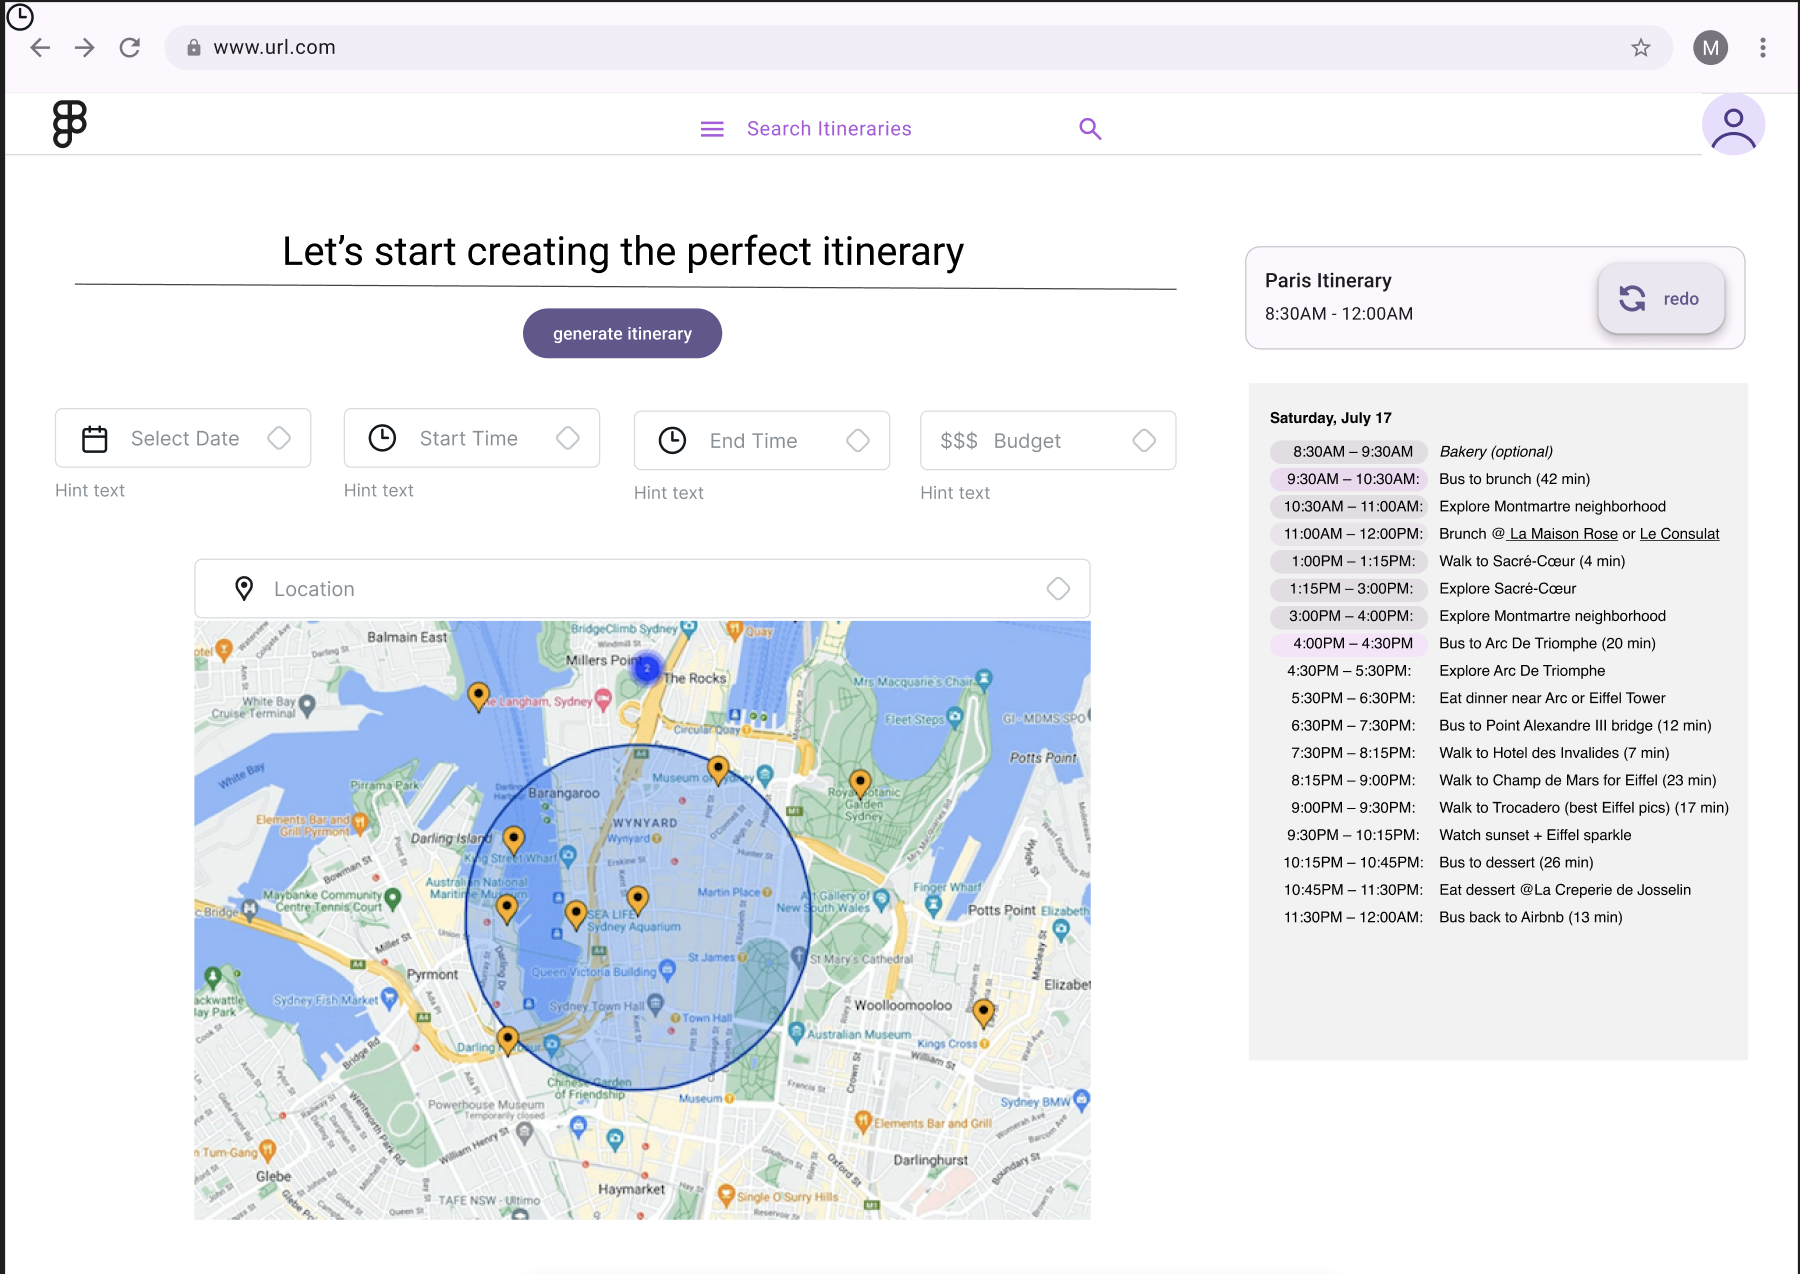
Task: Bookmark page with the star icon
Action: click(1641, 48)
